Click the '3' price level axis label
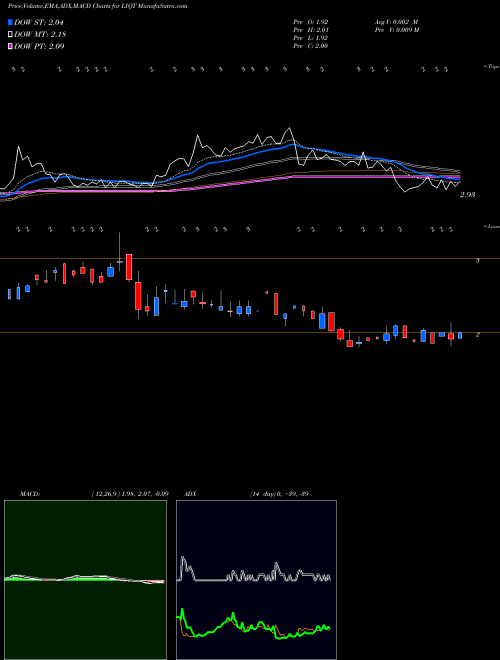This screenshot has height=660, width=500. pyautogui.click(x=478, y=261)
